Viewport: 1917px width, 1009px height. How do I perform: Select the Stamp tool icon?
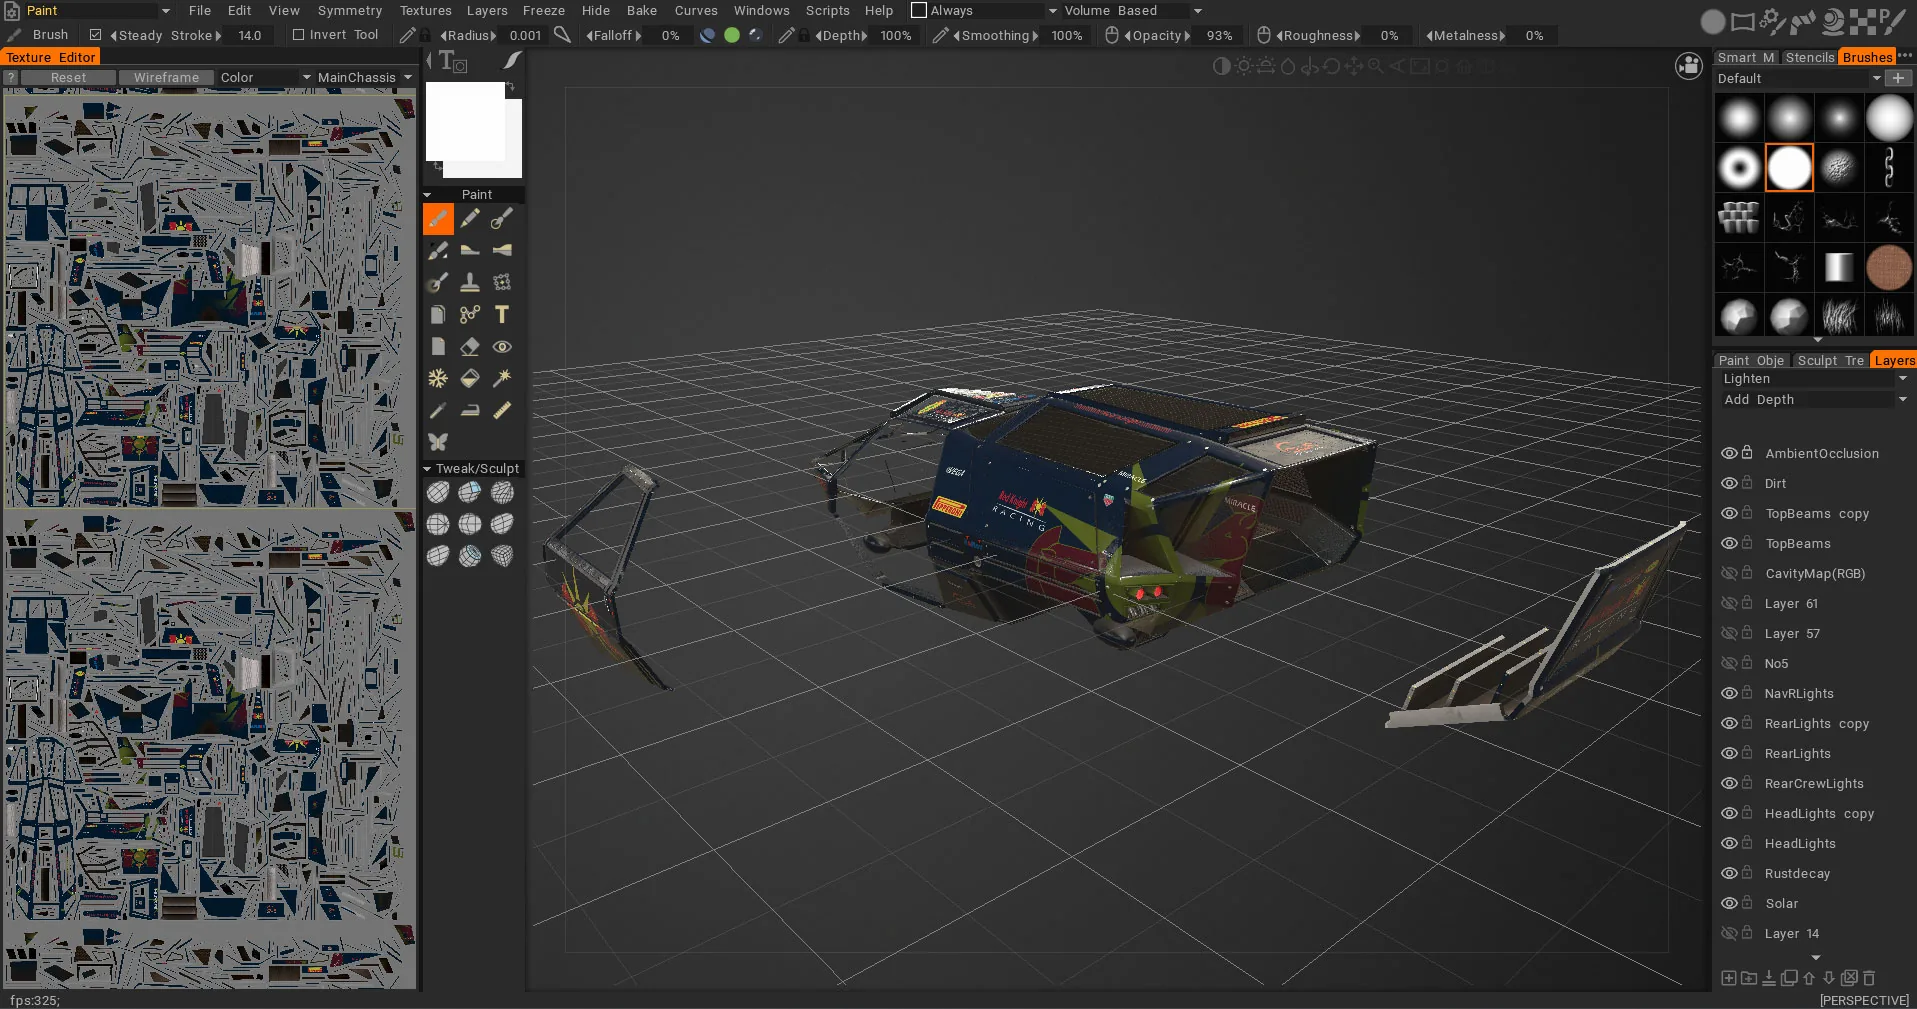(x=470, y=283)
